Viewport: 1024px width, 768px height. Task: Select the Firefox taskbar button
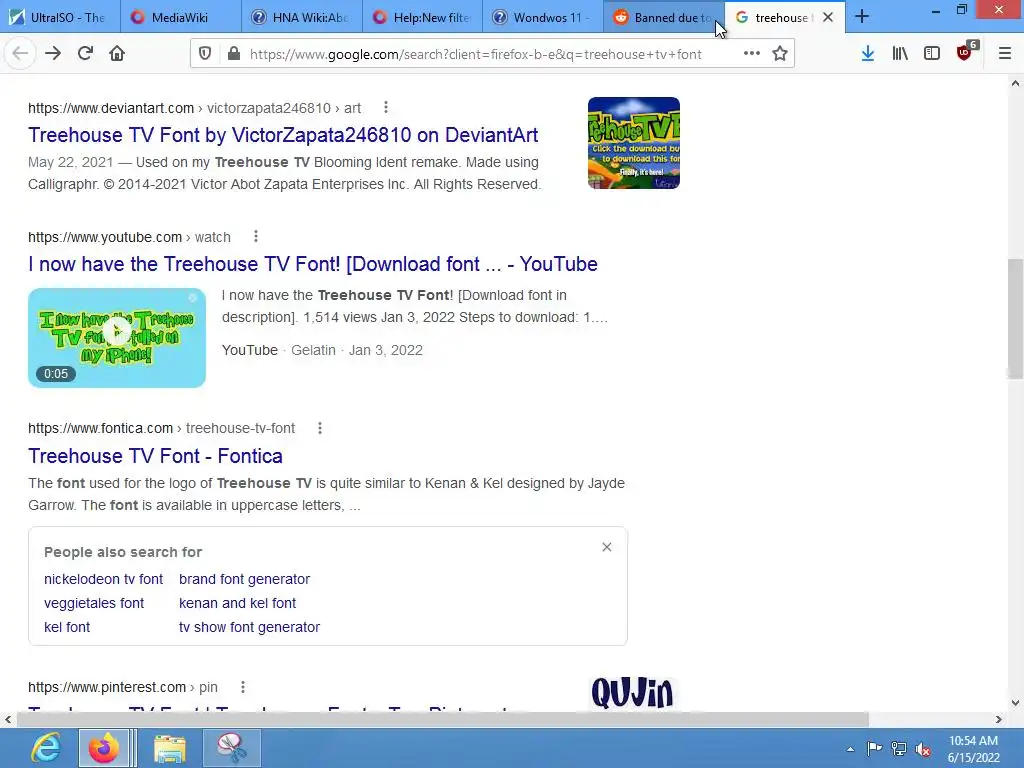[104, 748]
